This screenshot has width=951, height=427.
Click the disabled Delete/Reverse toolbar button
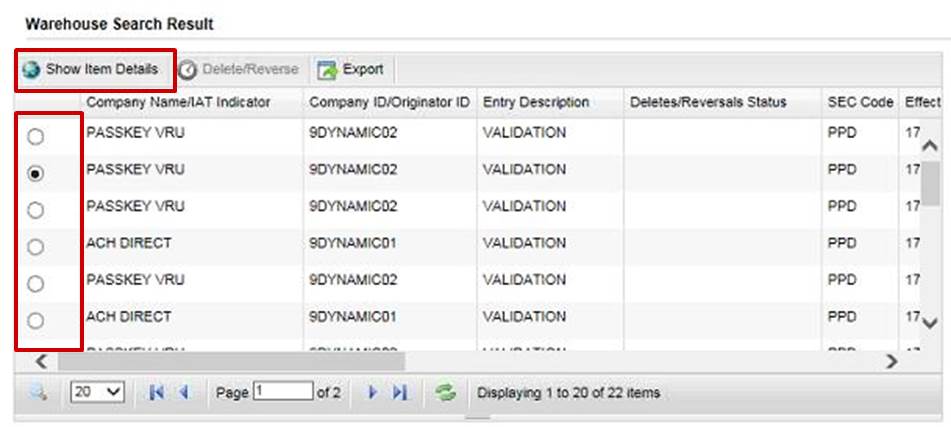tap(238, 70)
